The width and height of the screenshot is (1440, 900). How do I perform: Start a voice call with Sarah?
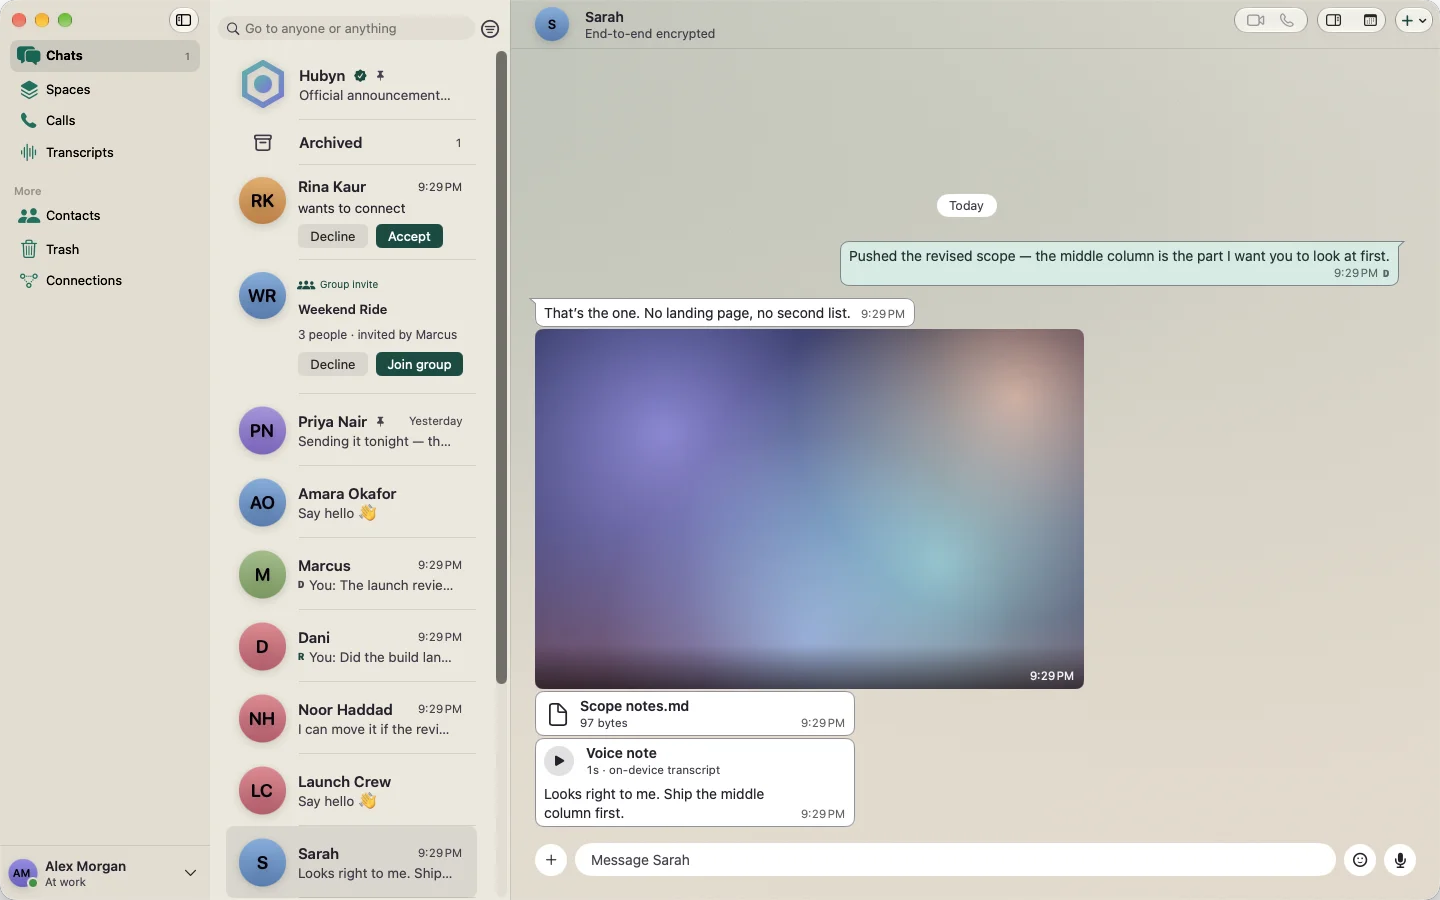pos(1287,20)
